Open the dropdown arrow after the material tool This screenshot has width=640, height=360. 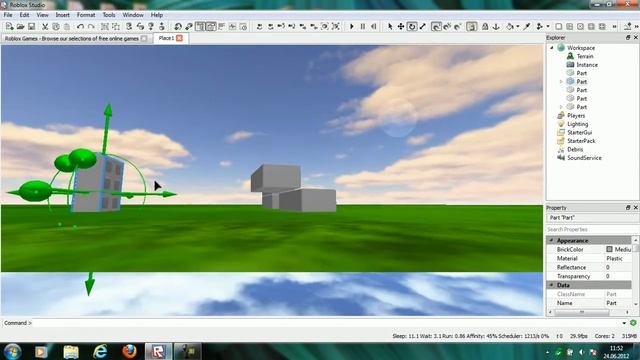coord(548,27)
